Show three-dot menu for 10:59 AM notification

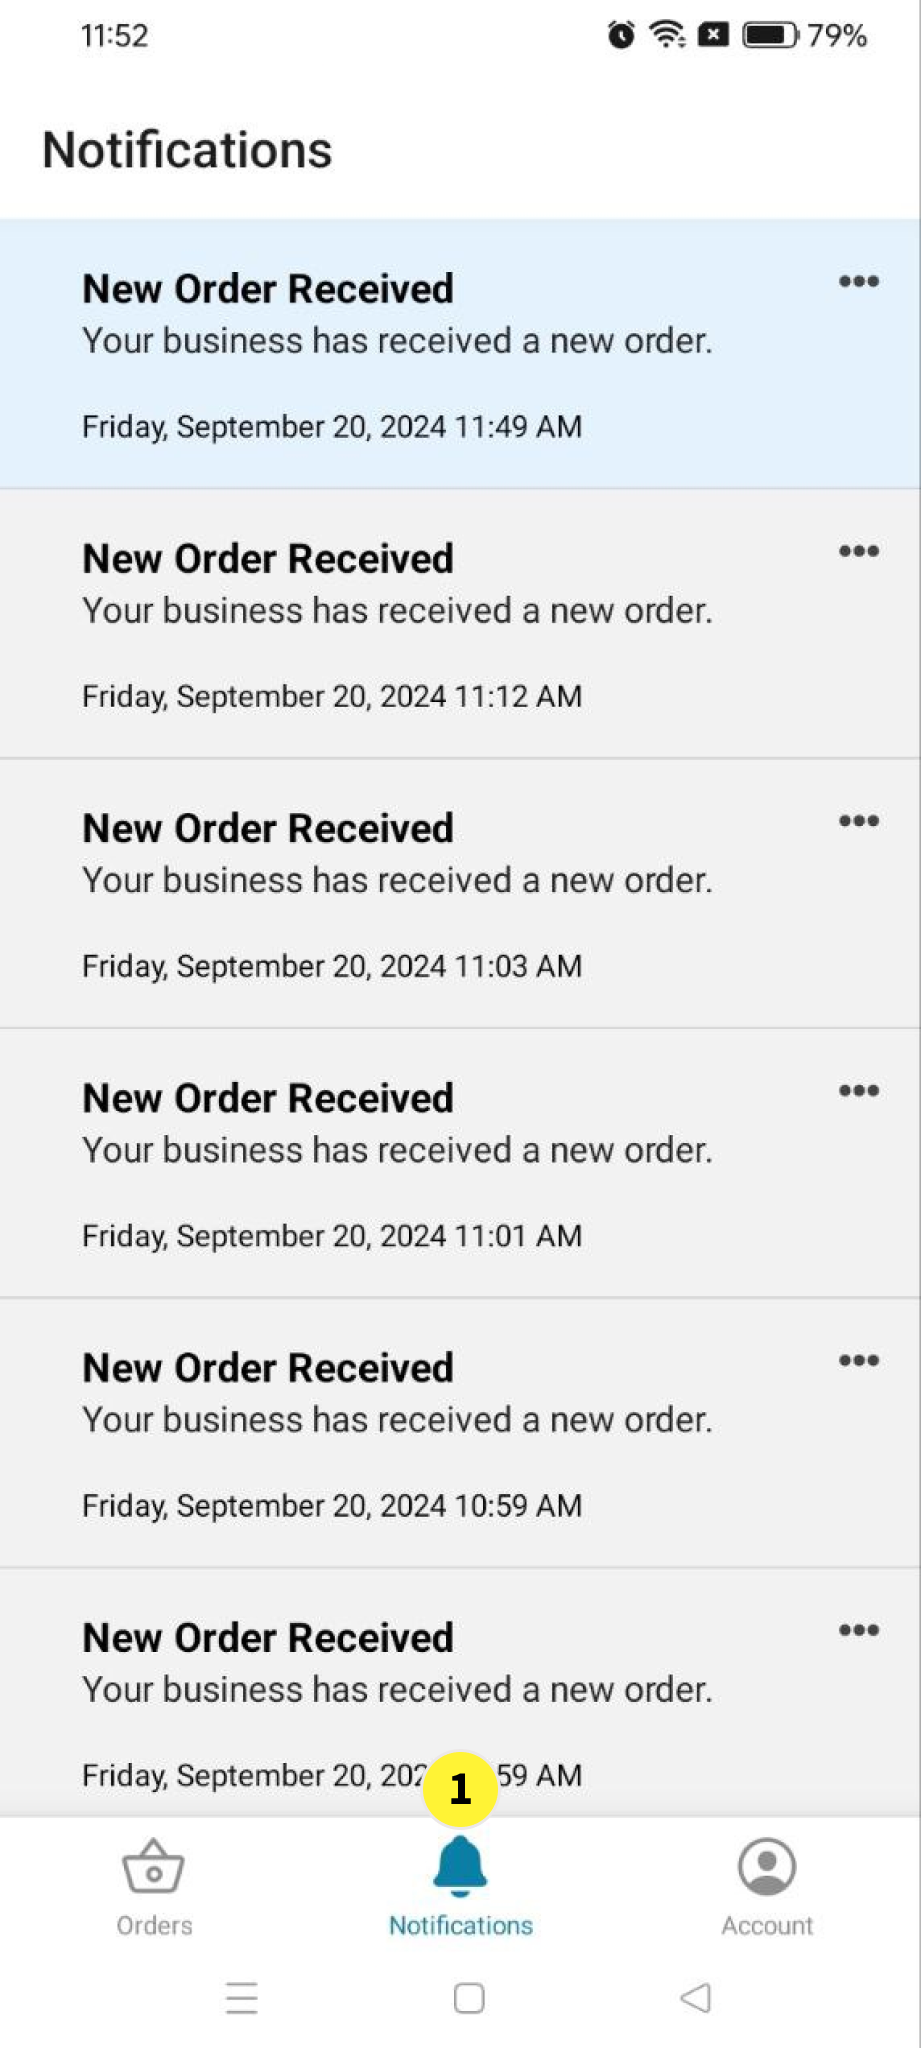pyautogui.click(x=858, y=1360)
